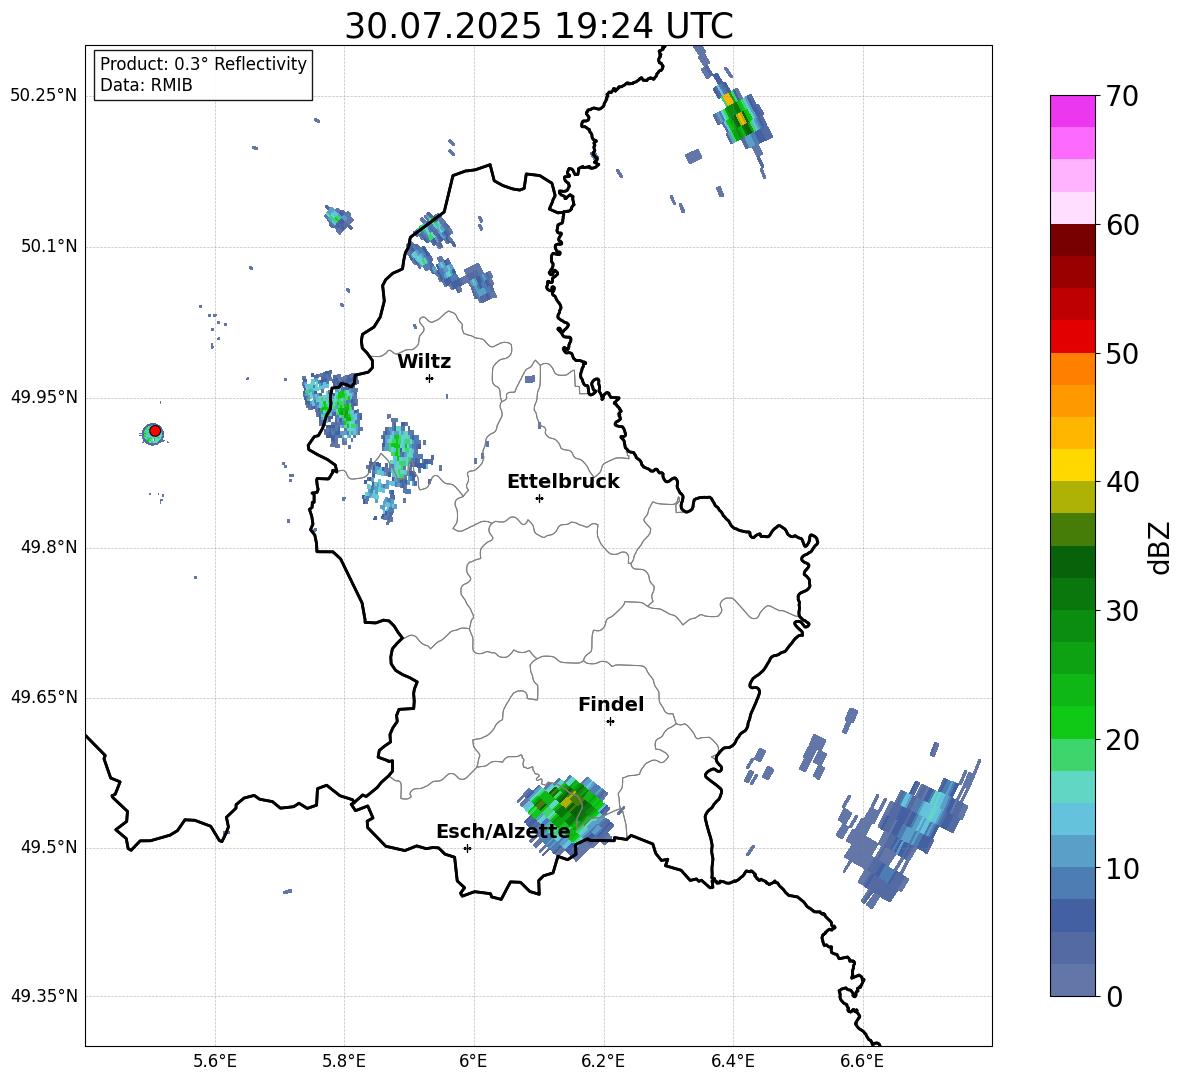The height and width of the screenshot is (1081, 1184).
Task: Click the yellow colorbar band at 40
Action: click(x=1072, y=465)
